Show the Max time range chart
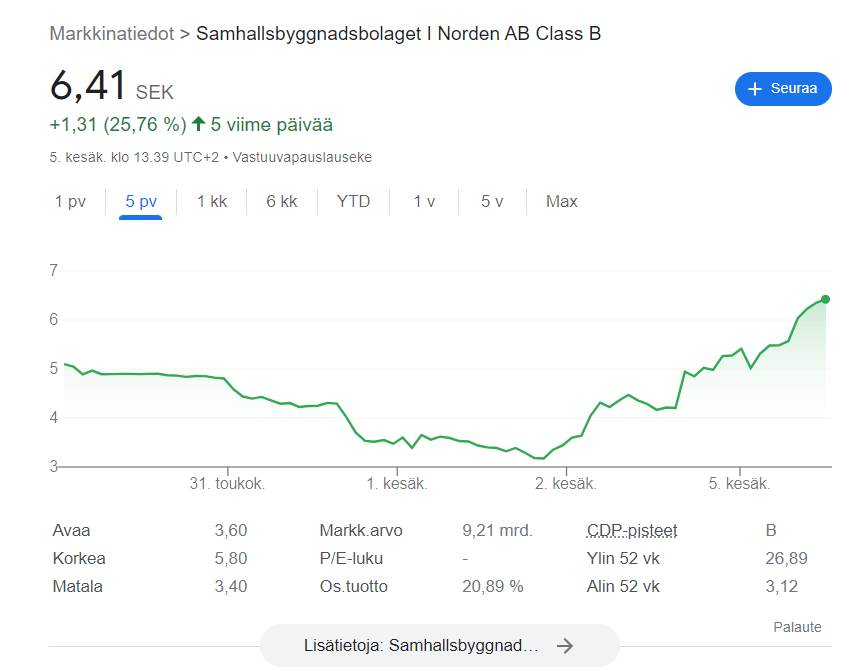 562,202
